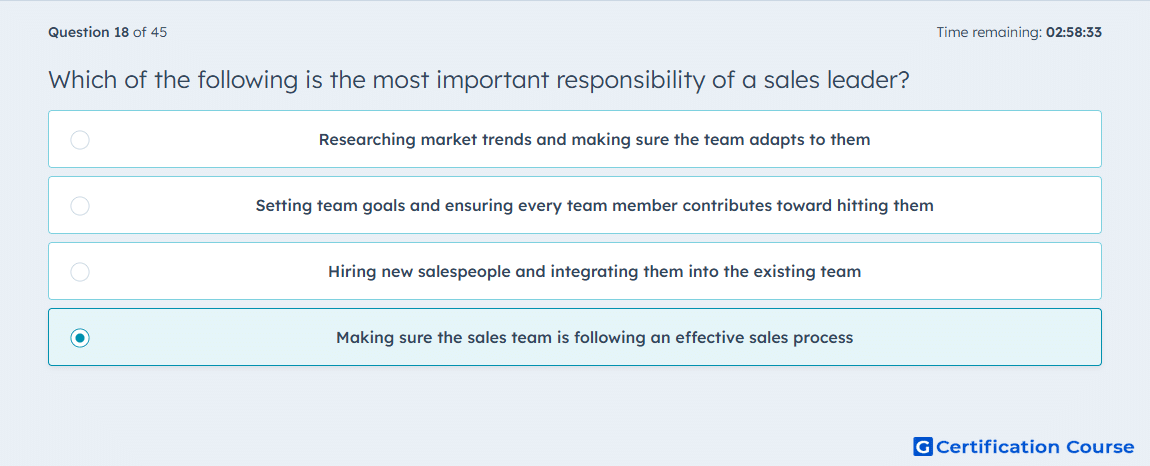The height and width of the screenshot is (466, 1150).
Task: Choose answer text 'Making sure the sales team'
Action: pos(436,338)
